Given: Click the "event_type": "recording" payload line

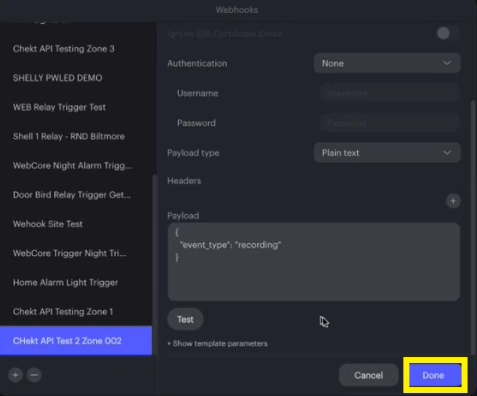Looking at the screenshot, I should (x=230, y=245).
